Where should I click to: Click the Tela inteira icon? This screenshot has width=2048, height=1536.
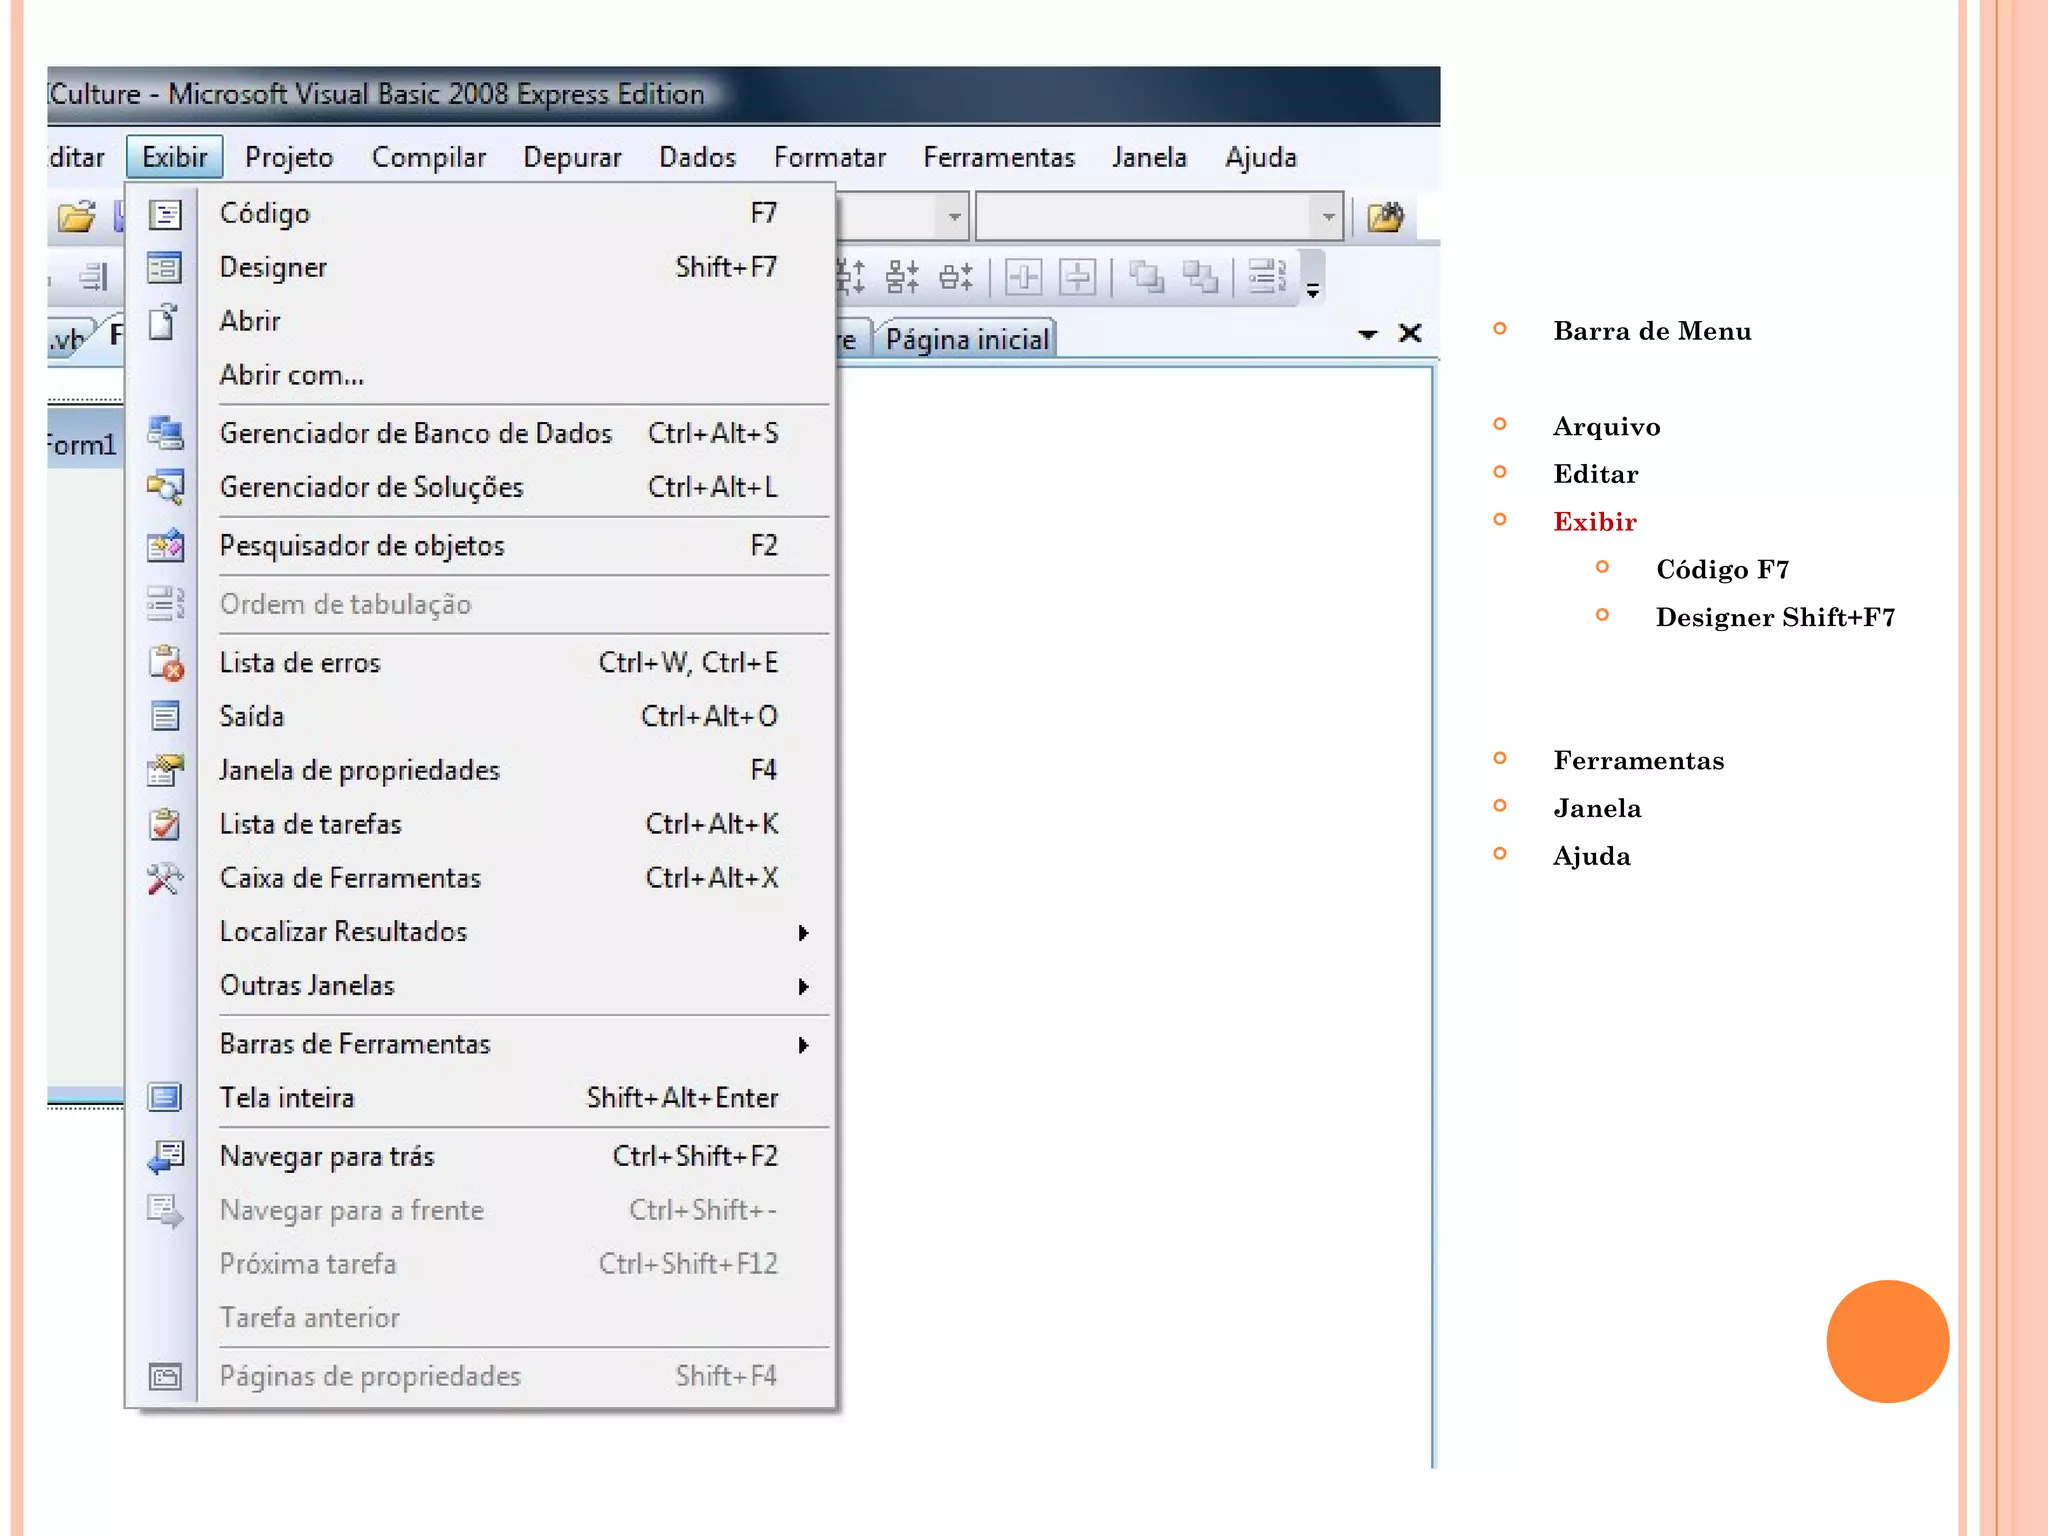[165, 1098]
